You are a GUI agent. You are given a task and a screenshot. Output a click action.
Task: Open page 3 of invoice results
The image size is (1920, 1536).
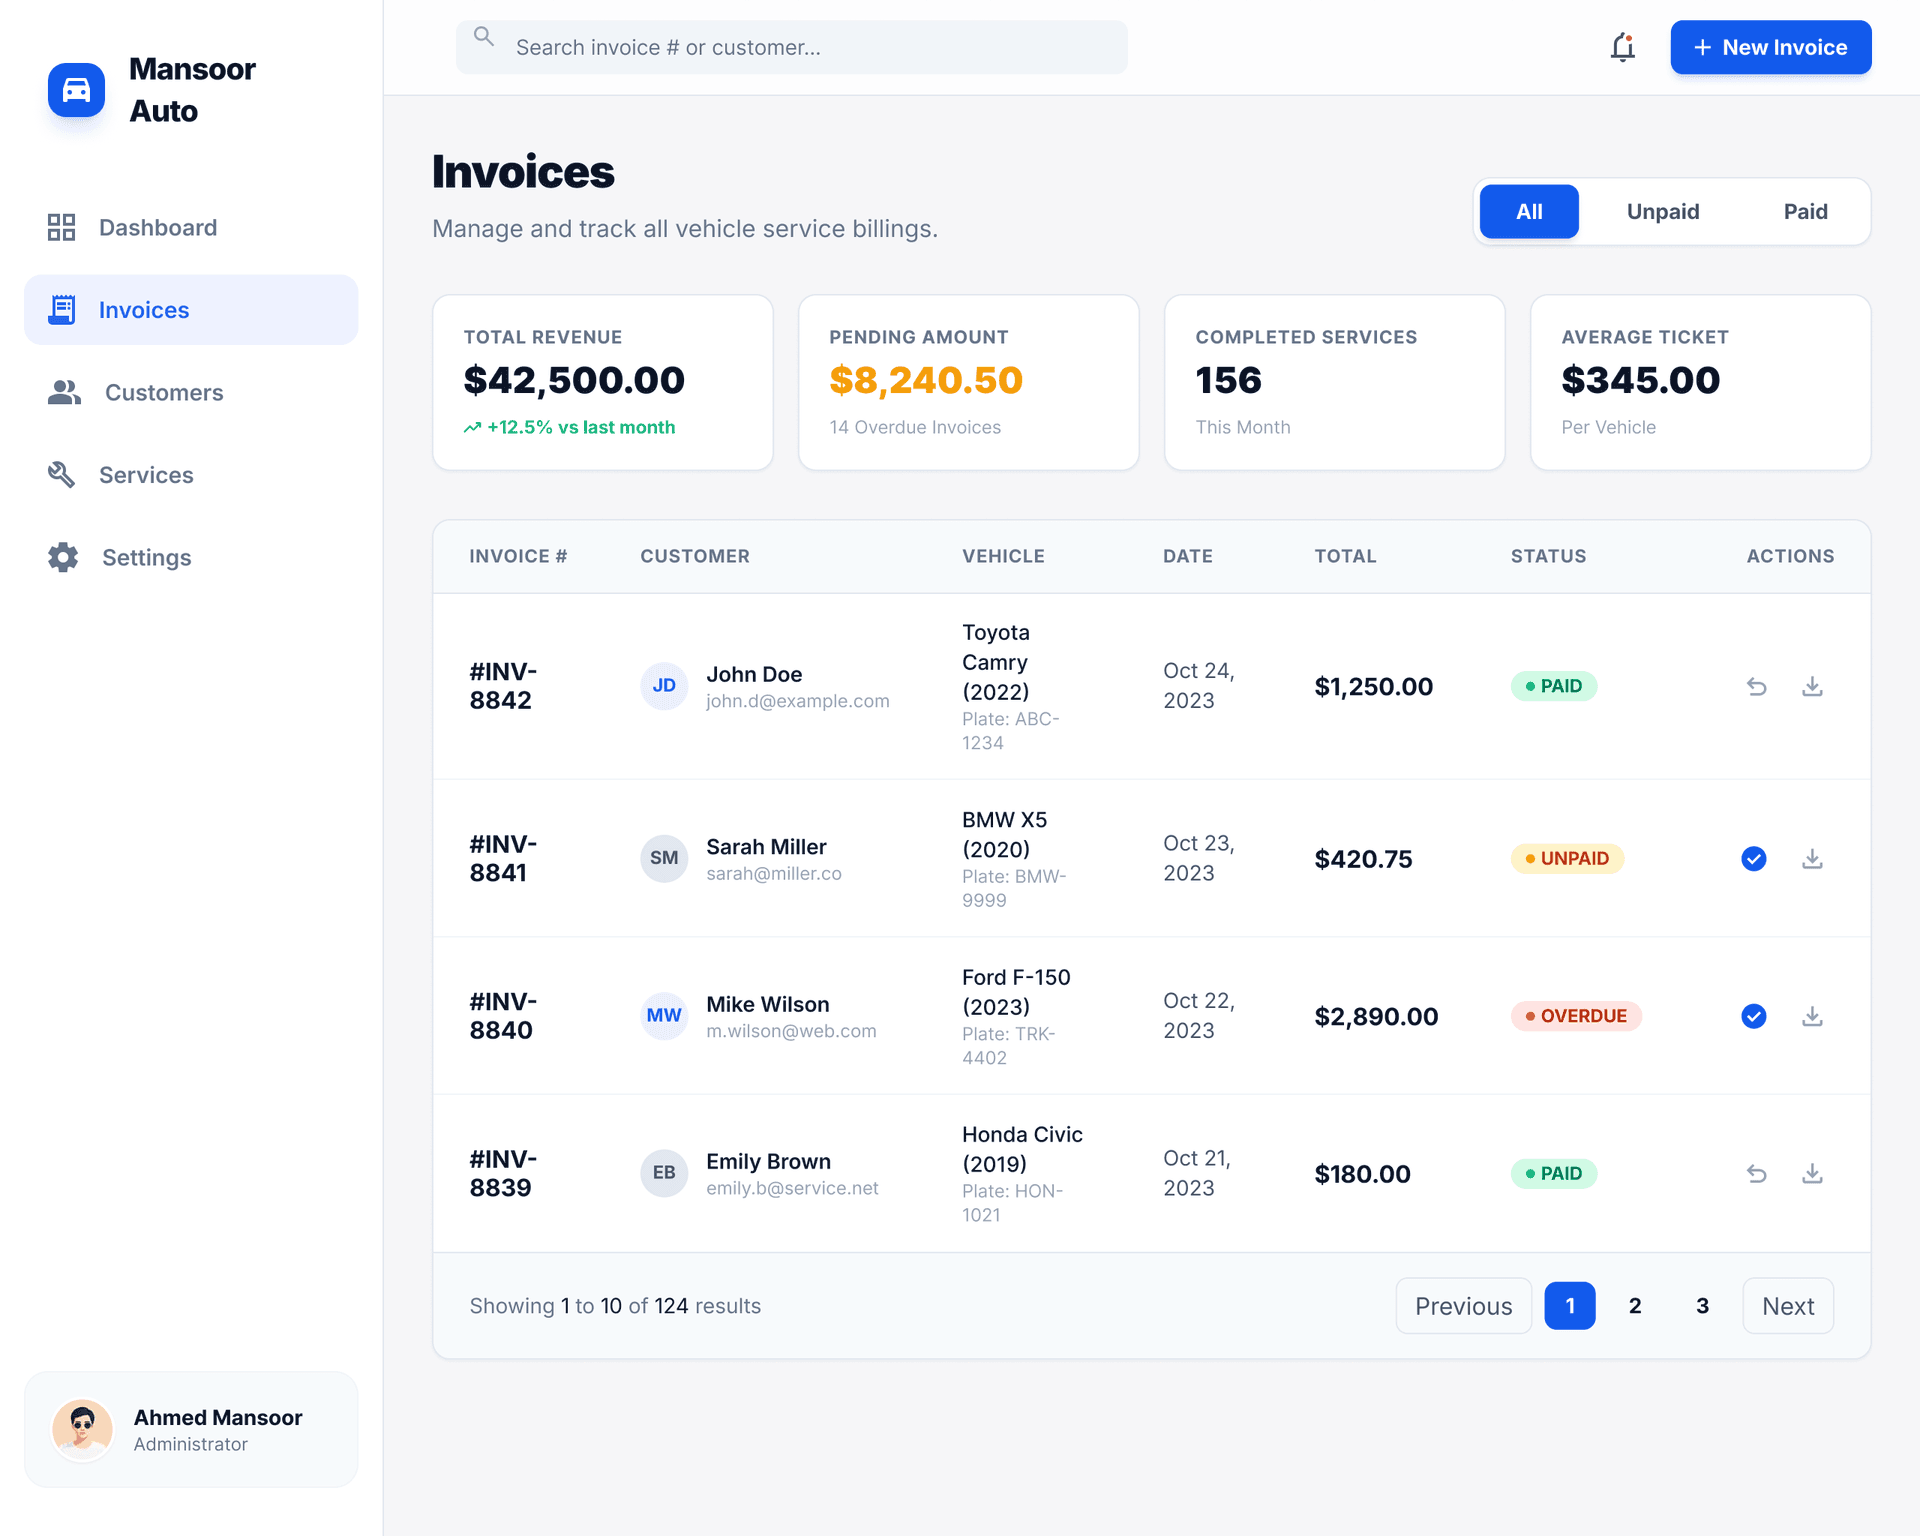click(x=1702, y=1305)
